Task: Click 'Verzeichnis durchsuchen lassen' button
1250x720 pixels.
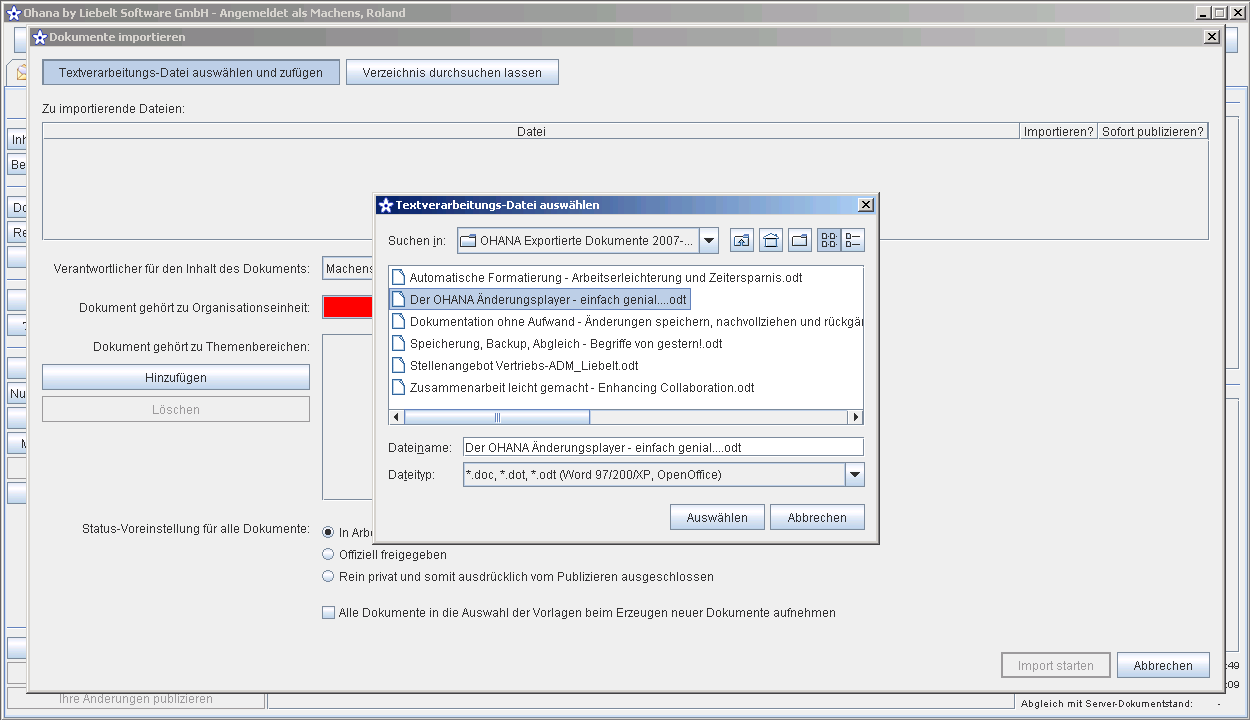Action: click(452, 73)
